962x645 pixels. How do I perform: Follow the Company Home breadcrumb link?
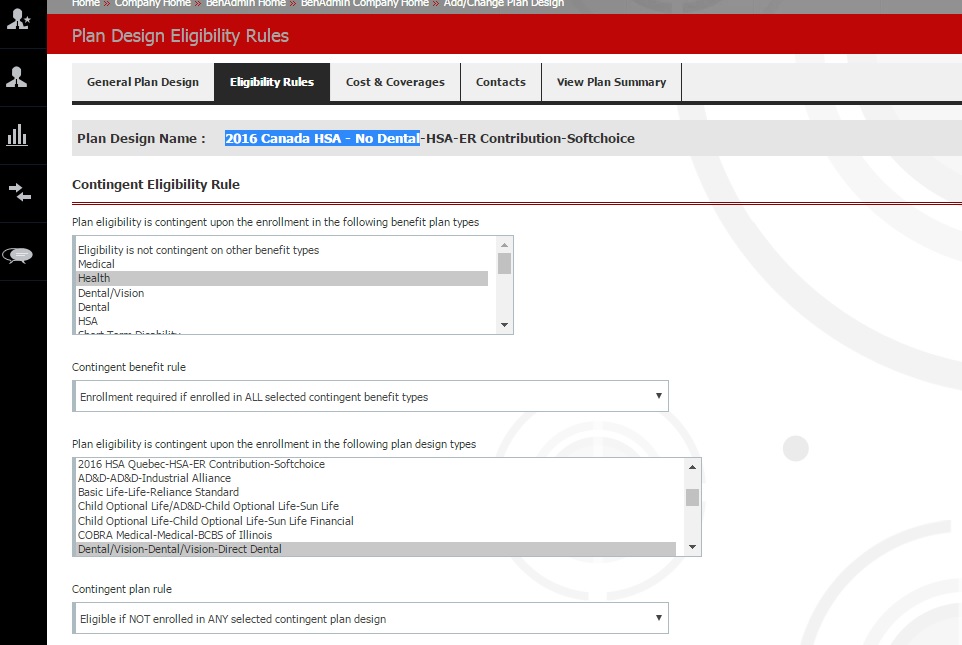(x=153, y=4)
